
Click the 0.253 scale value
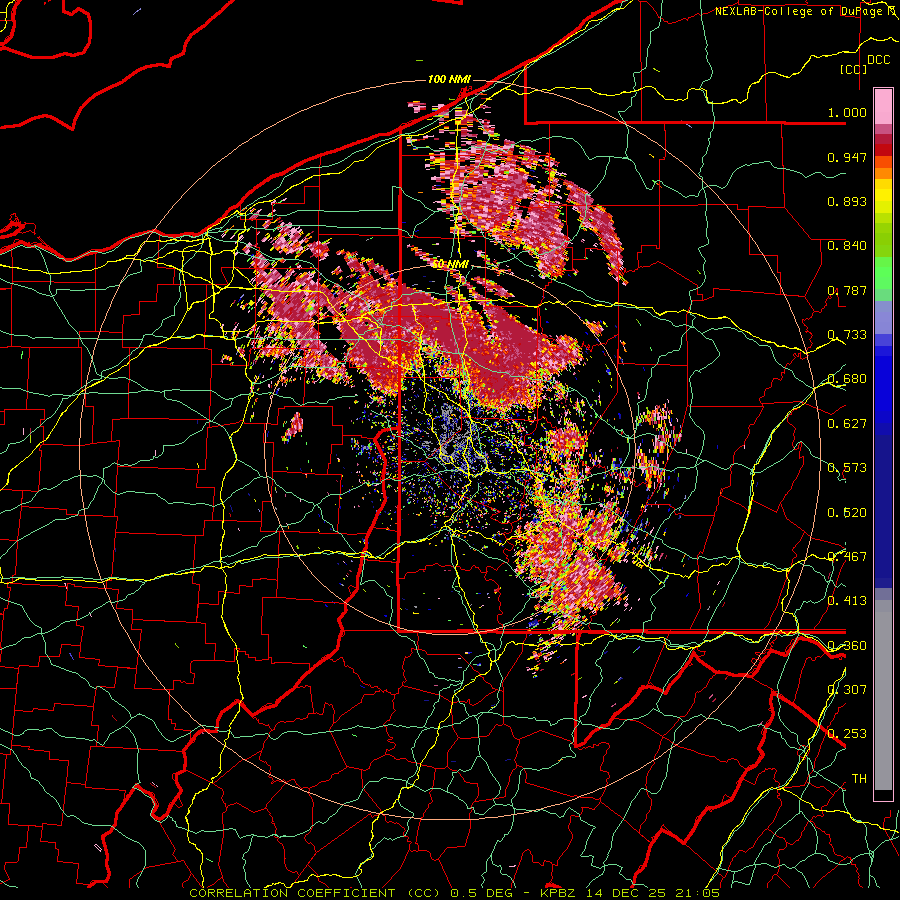point(847,734)
